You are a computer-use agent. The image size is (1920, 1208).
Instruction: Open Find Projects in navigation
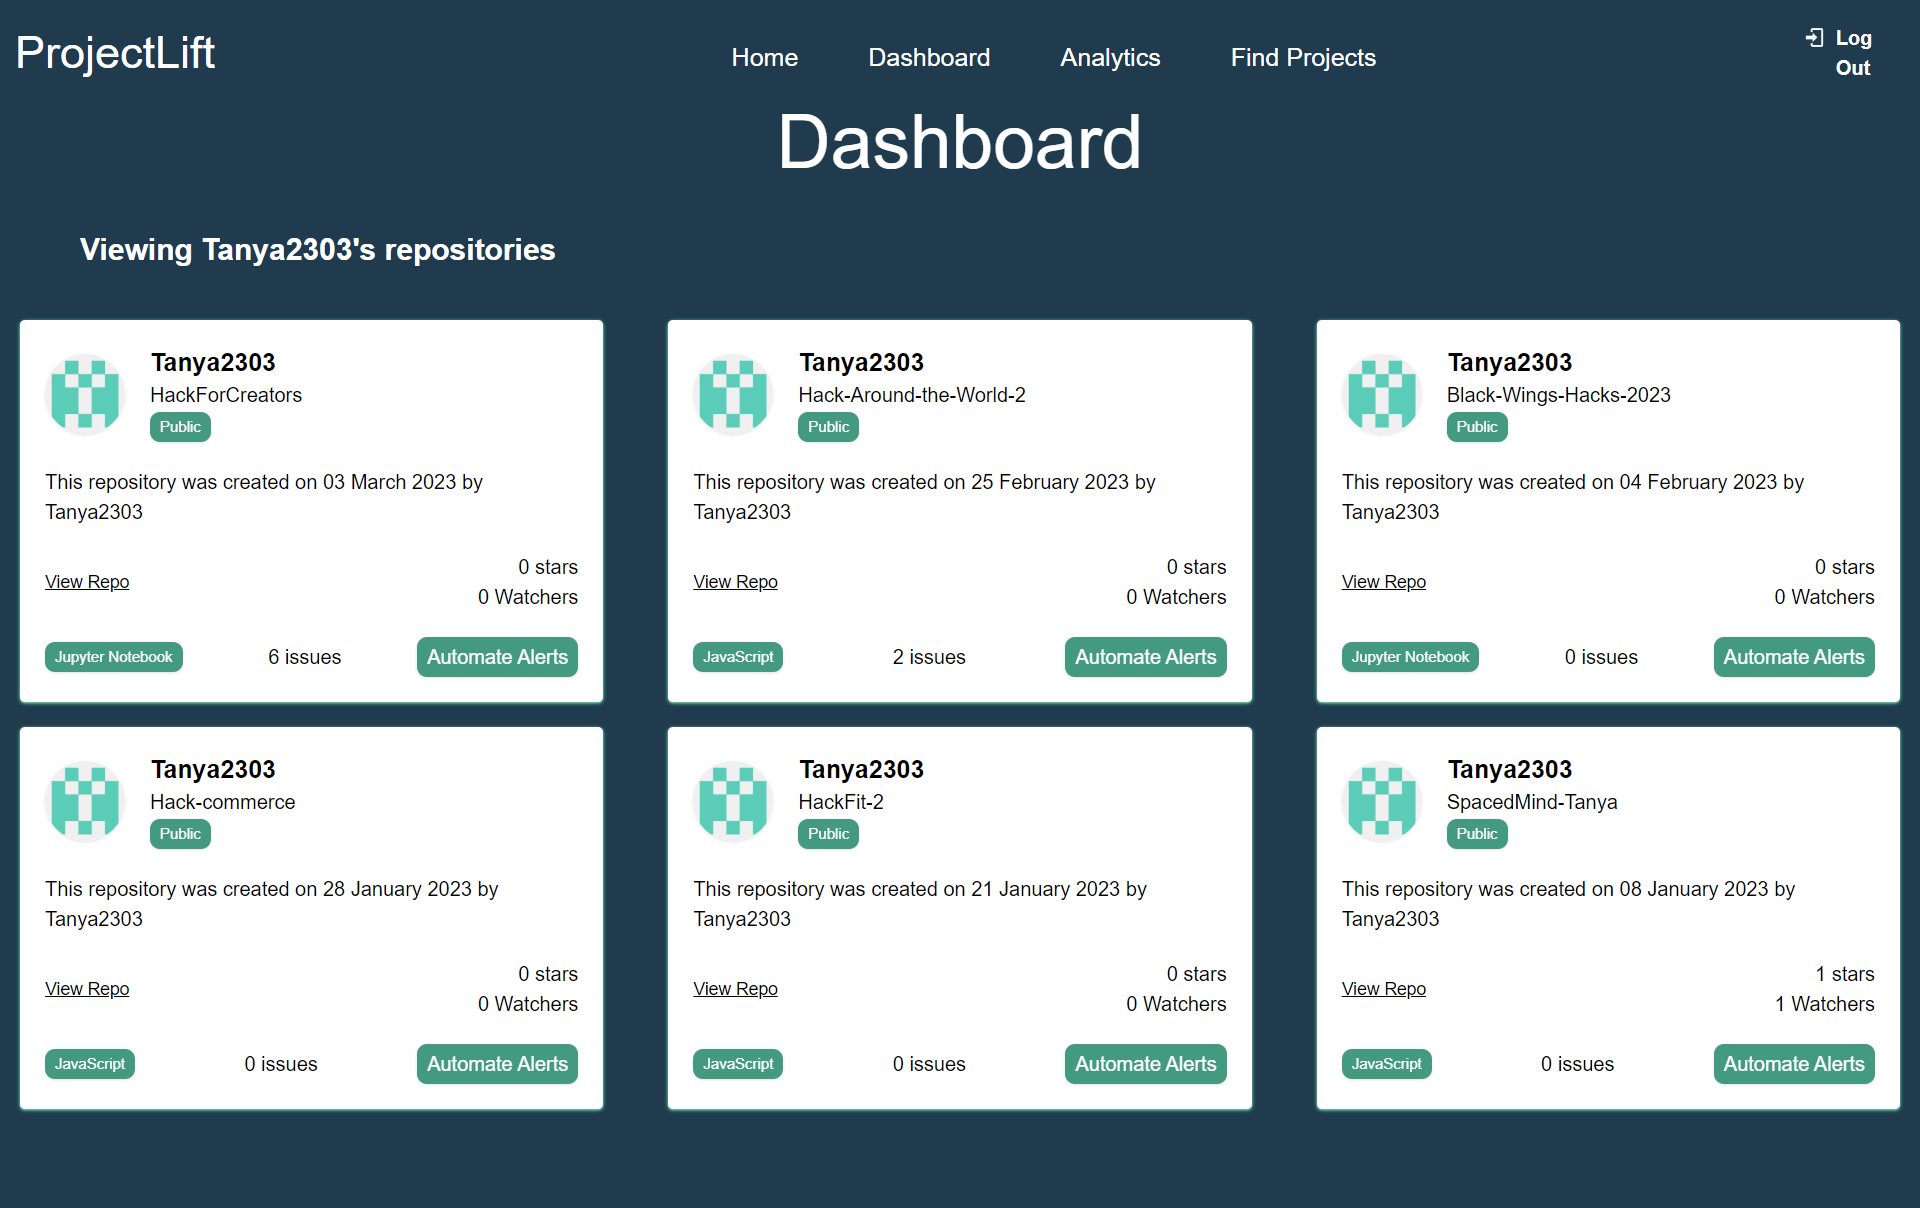(1302, 58)
